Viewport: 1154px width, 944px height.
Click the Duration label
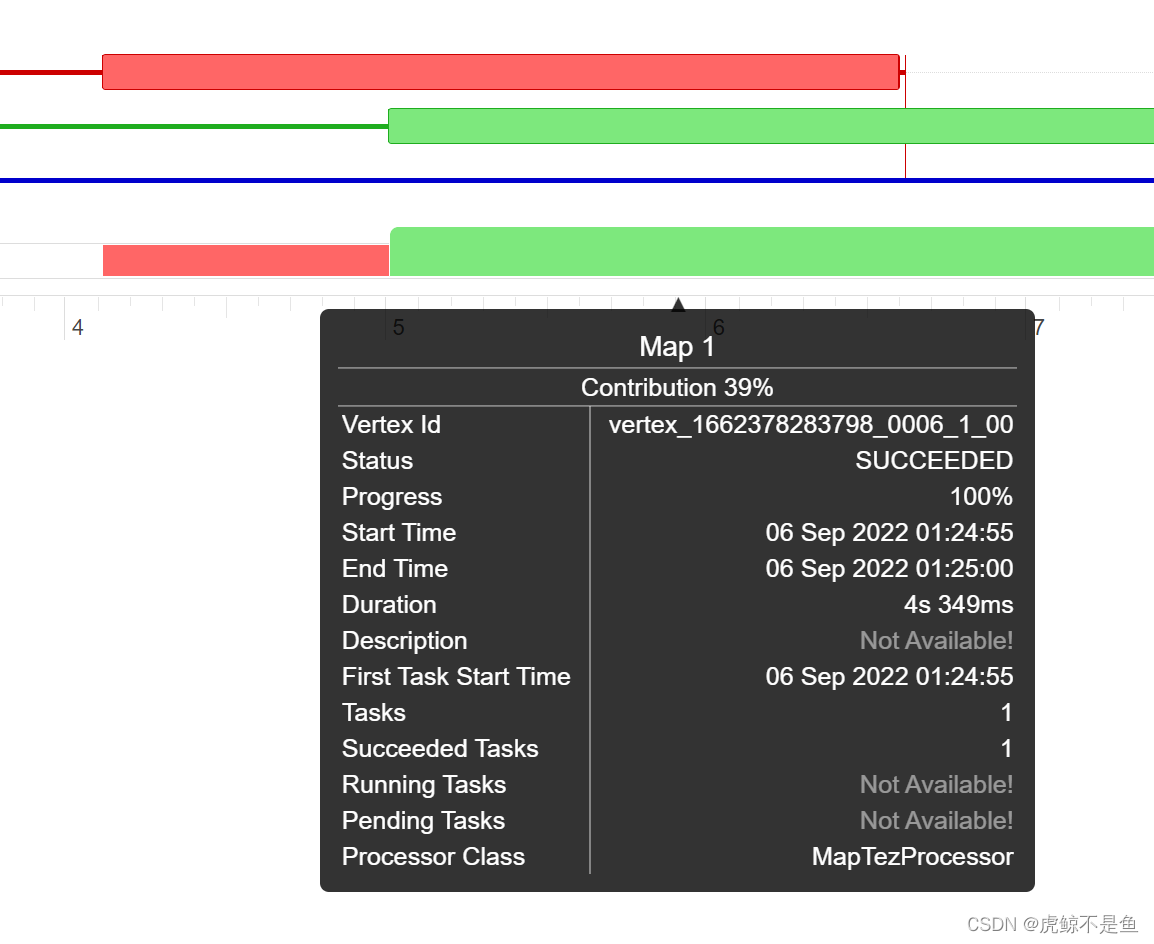(389, 605)
